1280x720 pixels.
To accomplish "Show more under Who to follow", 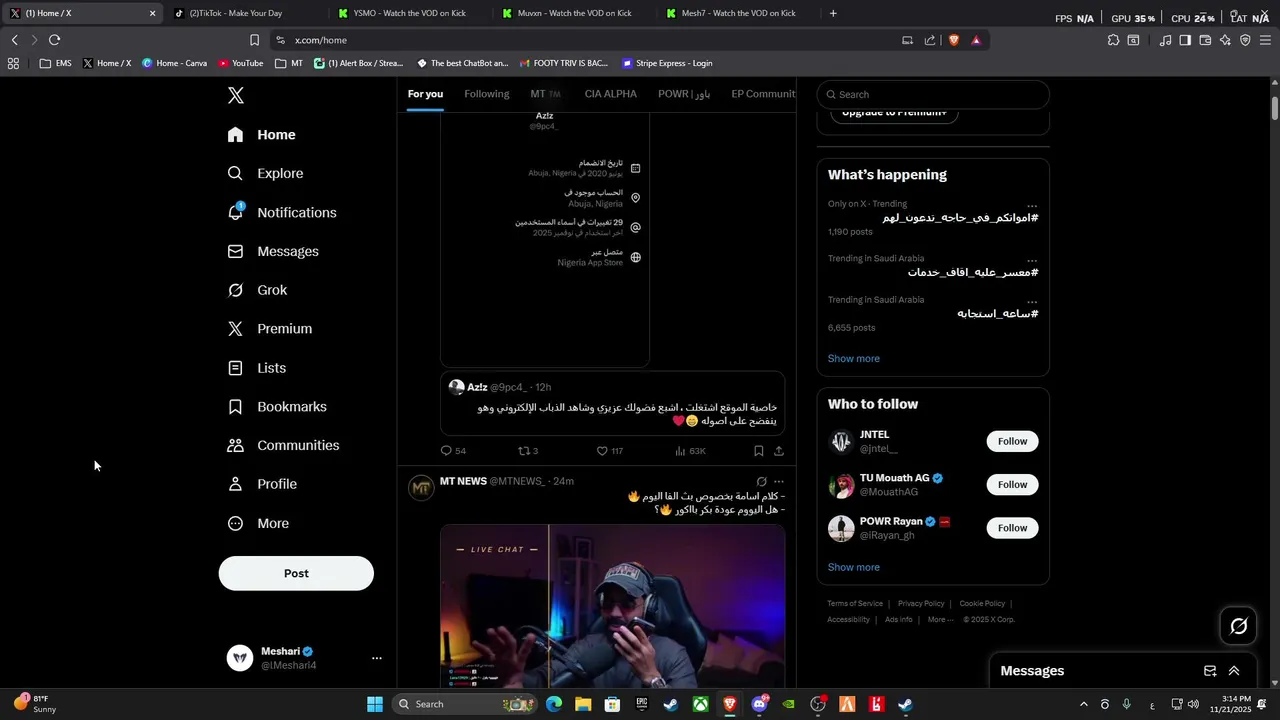I will click(x=854, y=568).
